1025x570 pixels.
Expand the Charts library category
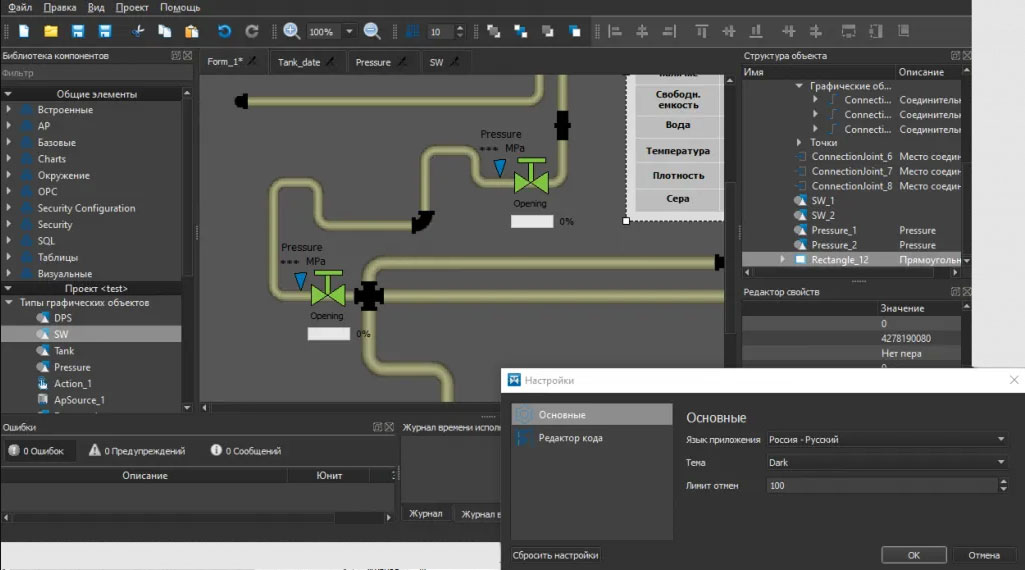pos(9,159)
